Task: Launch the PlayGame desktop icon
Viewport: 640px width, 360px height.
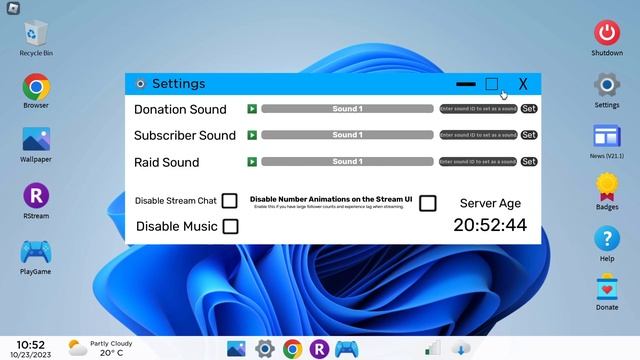Action: pyautogui.click(x=36, y=252)
